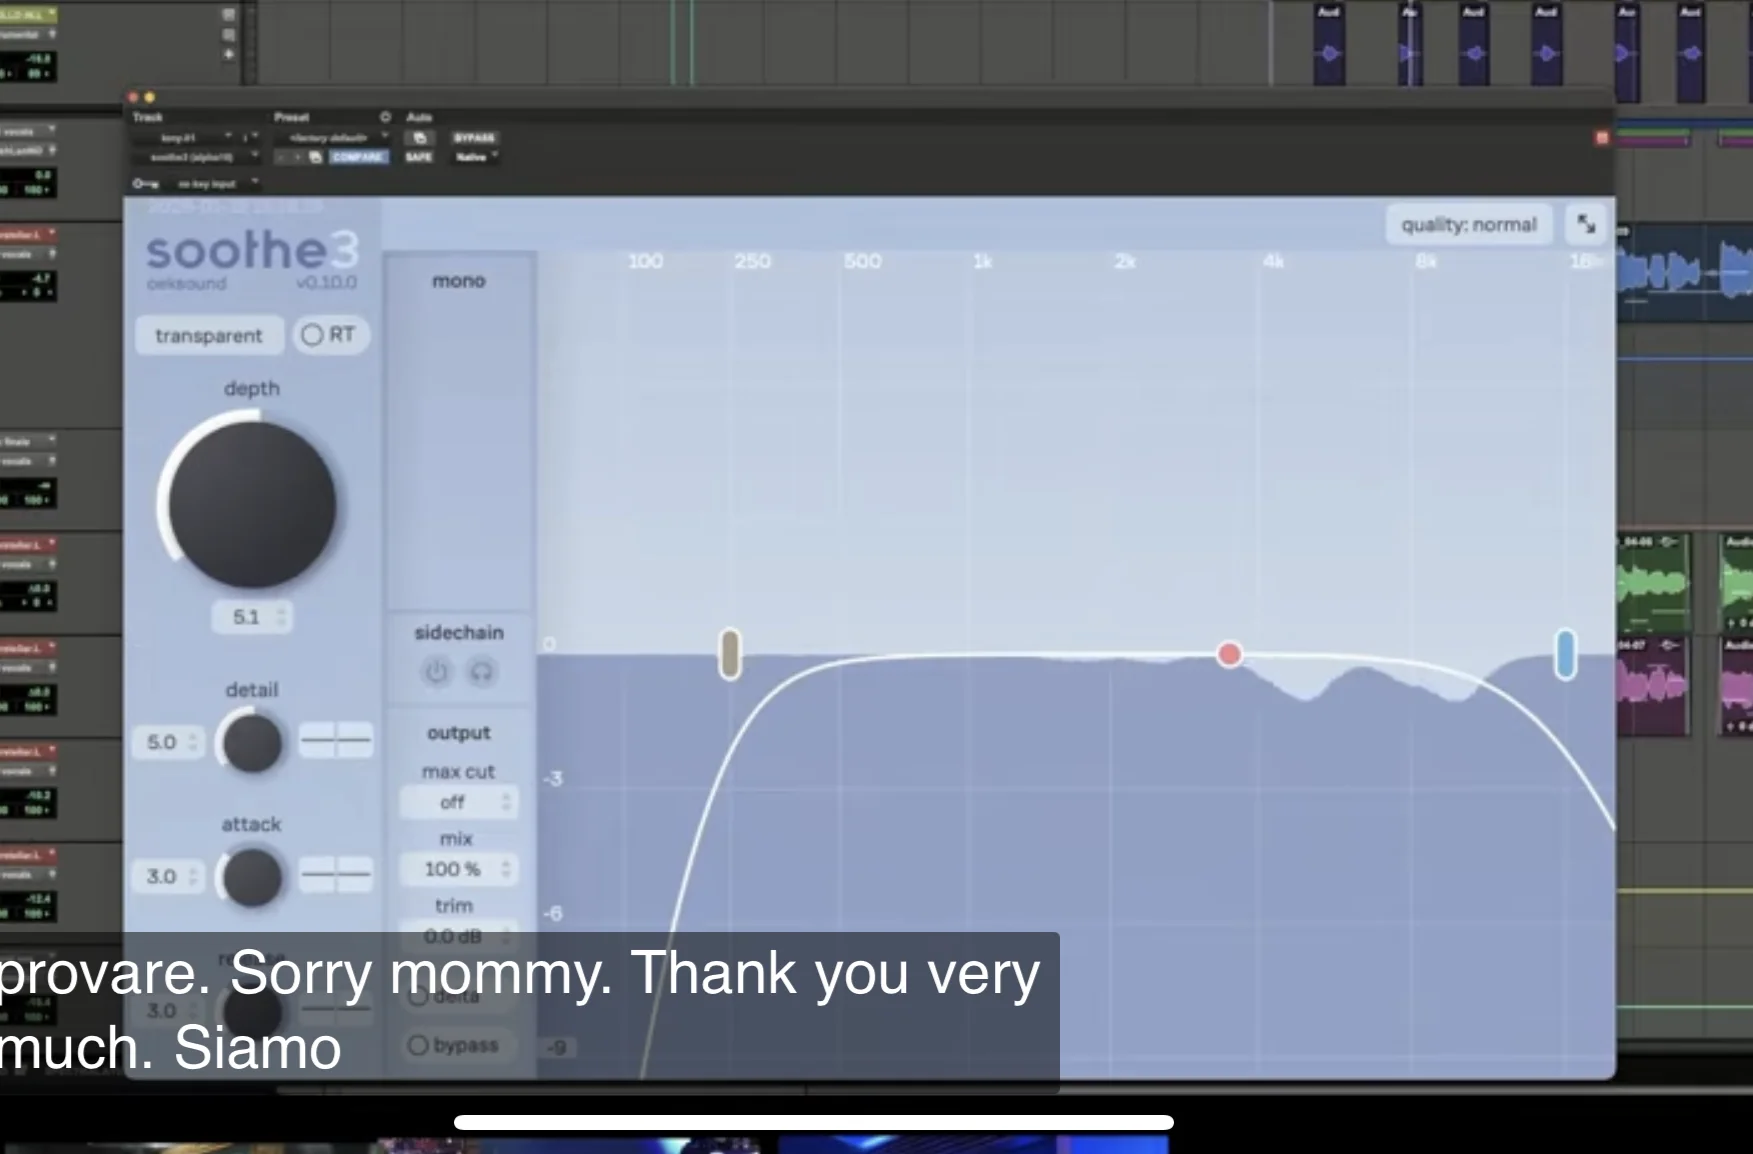Select the pink audio clip in Pro Tools timeline
This screenshot has width=1753, height=1154.
(x=1654, y=686)
